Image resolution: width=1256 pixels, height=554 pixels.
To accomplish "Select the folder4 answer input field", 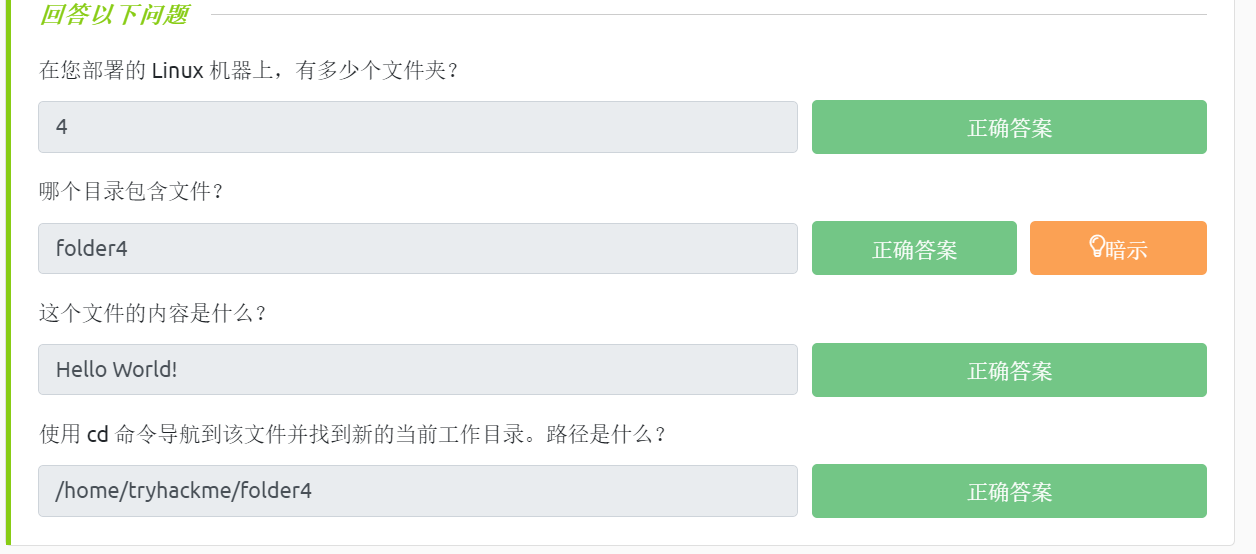I will (x=417, y=248).
